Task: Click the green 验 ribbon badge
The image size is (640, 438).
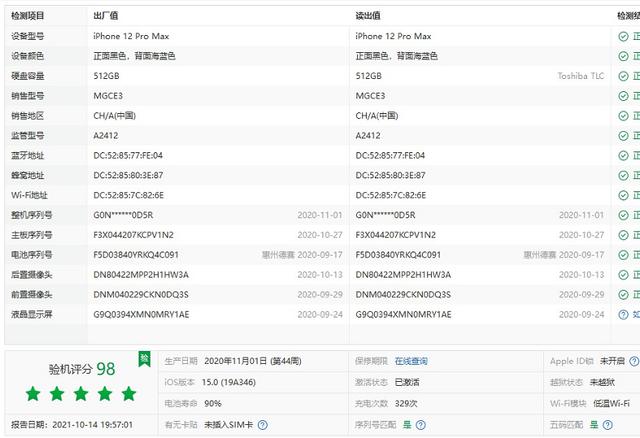Action: pyautogui.click(x=144, y=359)
